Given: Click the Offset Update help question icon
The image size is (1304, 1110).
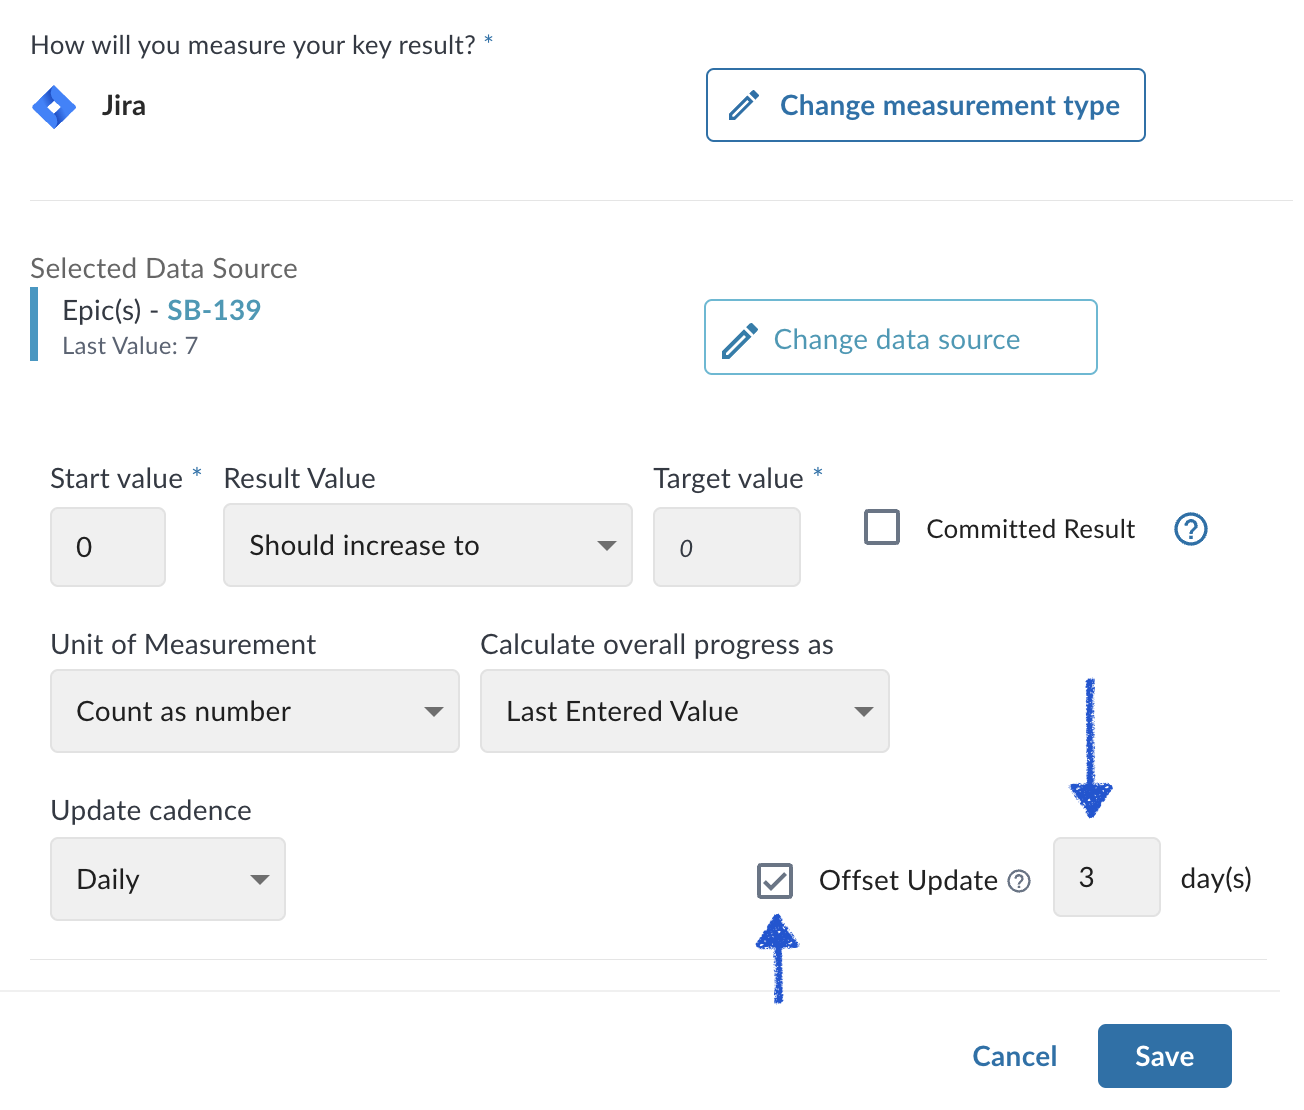Looking at the screenshot, I should click(1018, 881).
